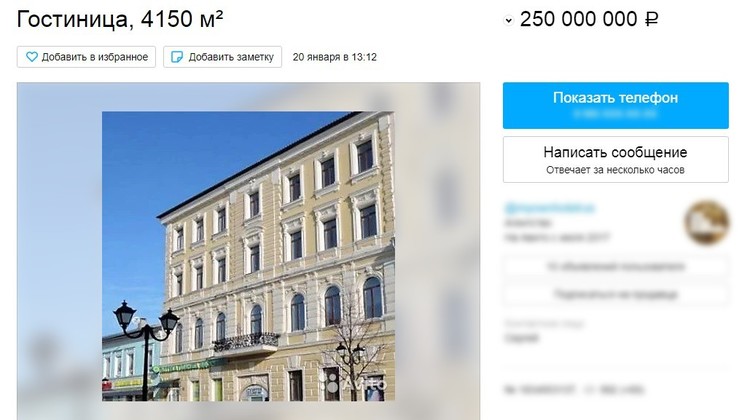Click the seller's round avatar

tap(706, 222)
